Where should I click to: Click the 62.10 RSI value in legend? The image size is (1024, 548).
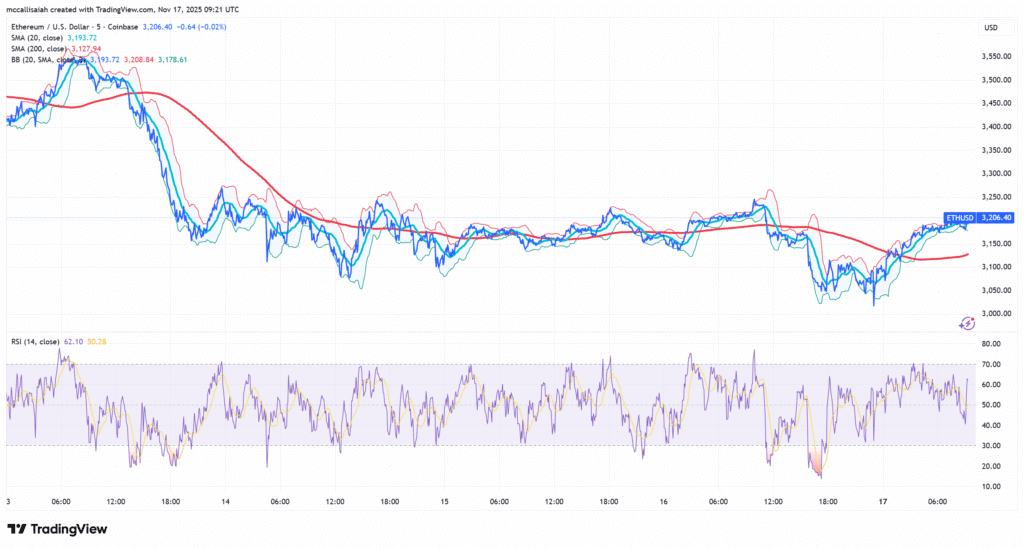coord(74,342)
